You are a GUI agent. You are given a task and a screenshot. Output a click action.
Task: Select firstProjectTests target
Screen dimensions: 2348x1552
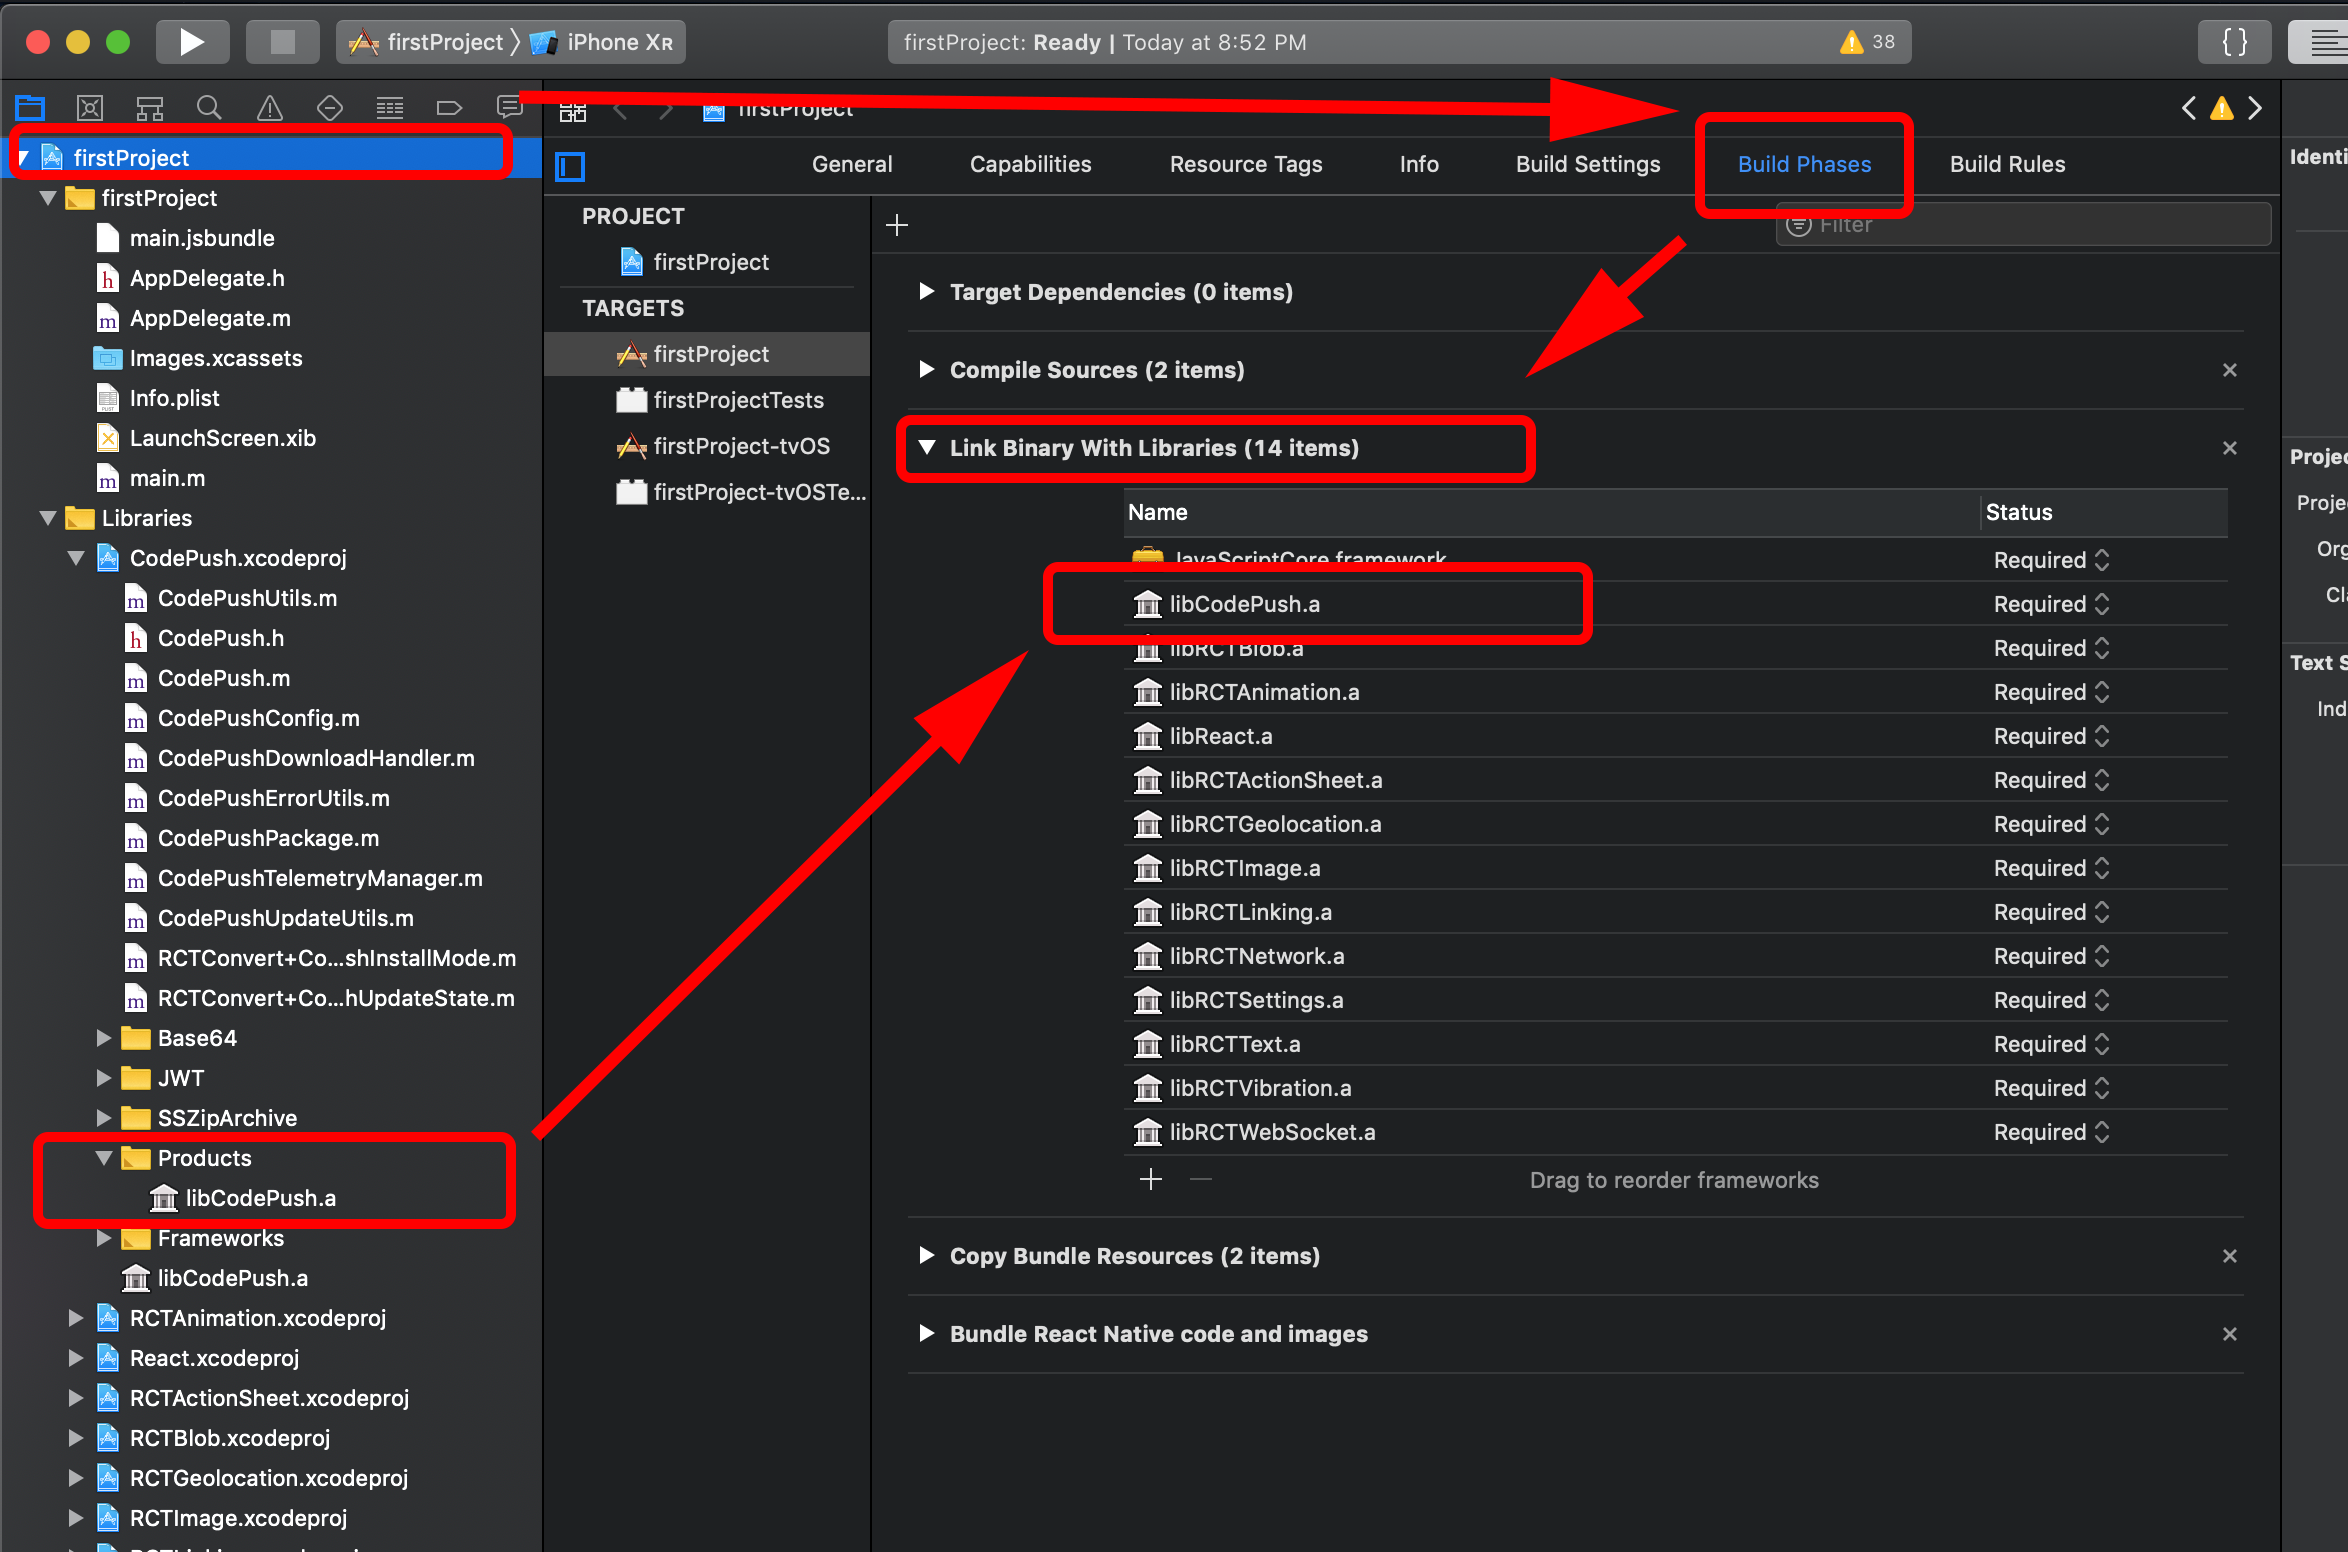[x=738, y=400]
